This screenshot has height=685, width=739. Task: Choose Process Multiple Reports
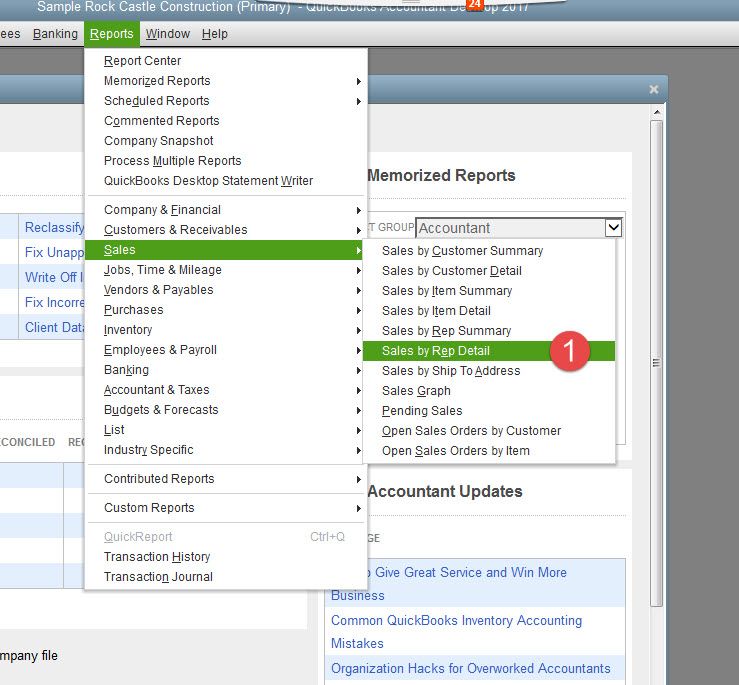(x=225, y=161)
